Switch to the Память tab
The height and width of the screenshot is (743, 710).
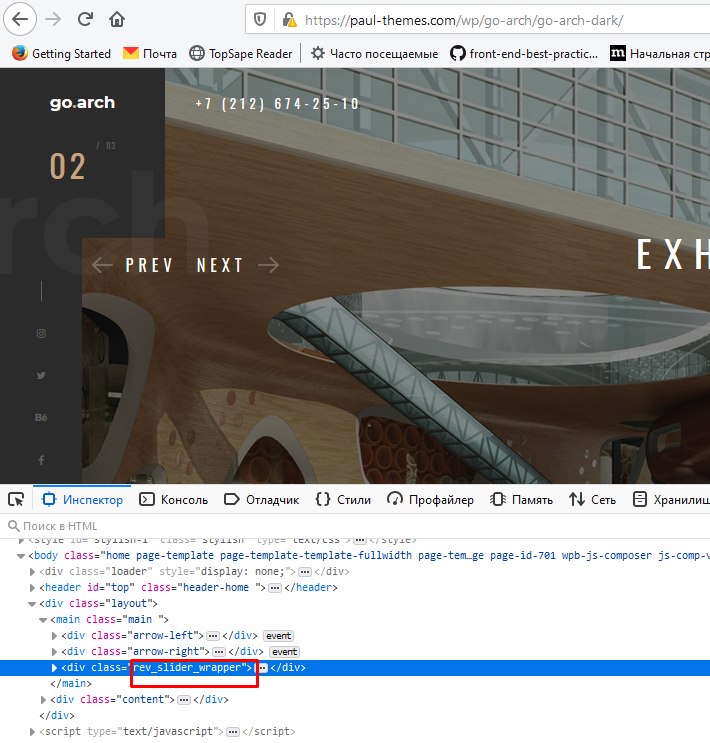pyautogui.click(x=521, y=499)
